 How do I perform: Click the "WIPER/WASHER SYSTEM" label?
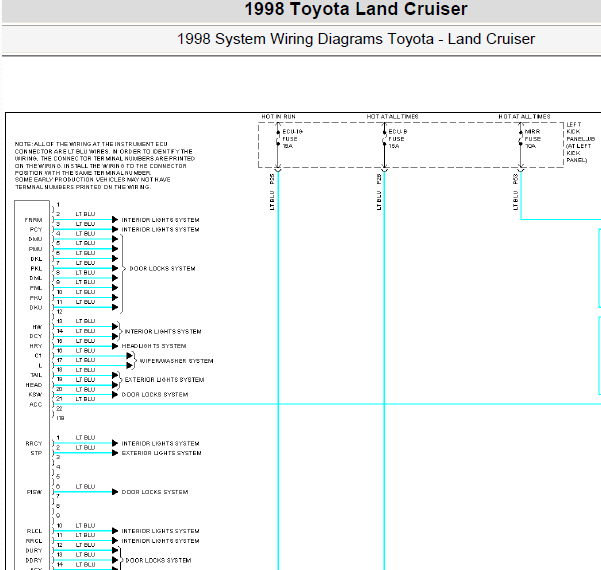176,361
